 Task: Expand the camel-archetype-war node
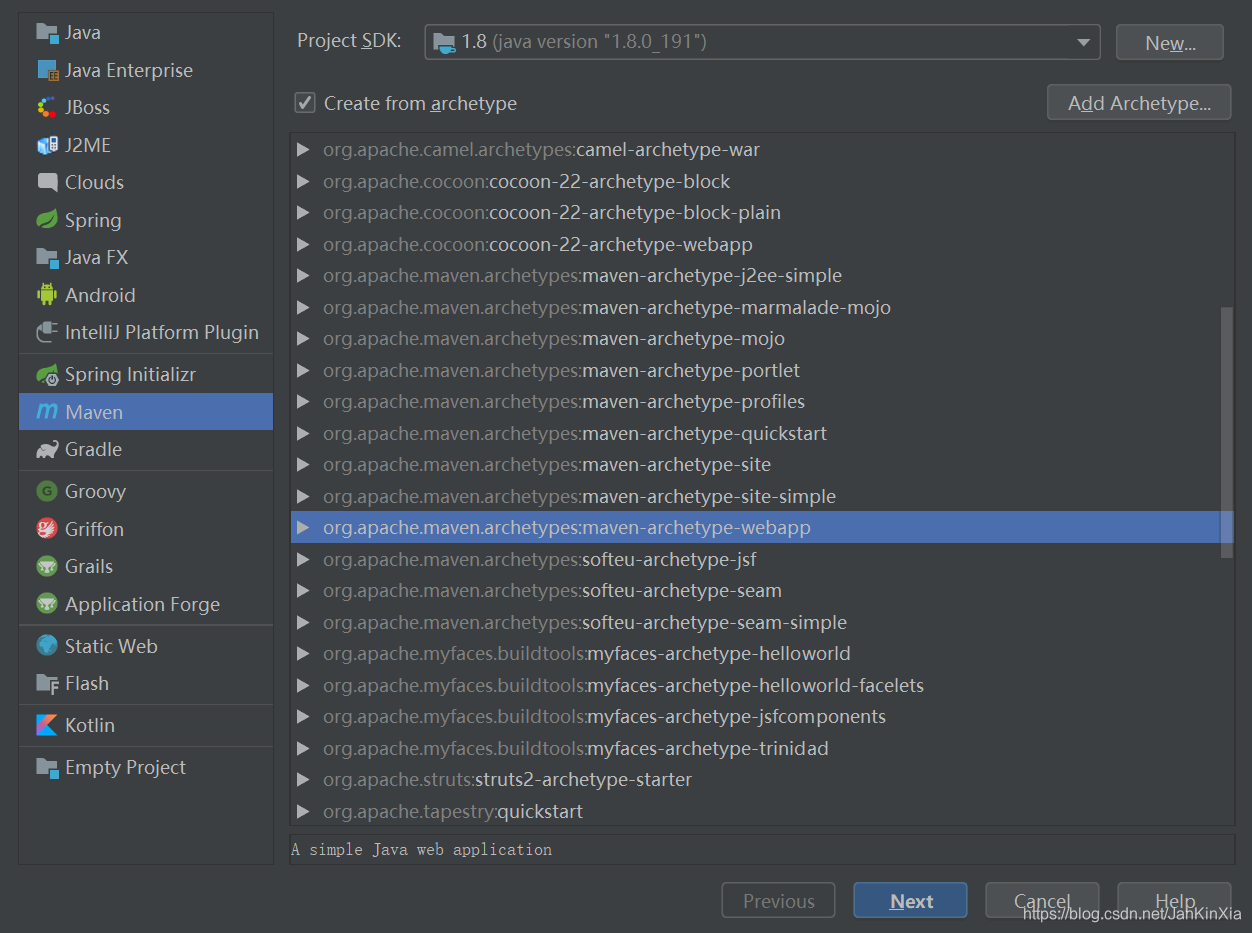[x=303, y=150]
